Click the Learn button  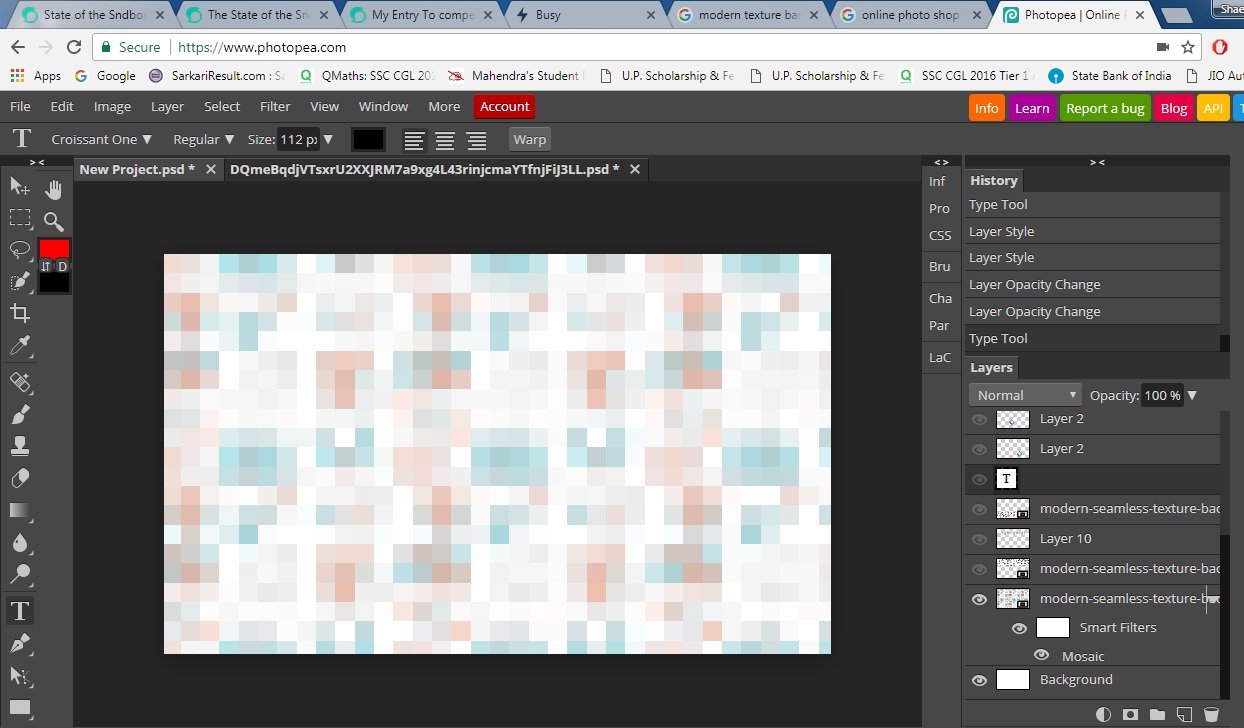pyautogui.click(x=1032, y=108)
